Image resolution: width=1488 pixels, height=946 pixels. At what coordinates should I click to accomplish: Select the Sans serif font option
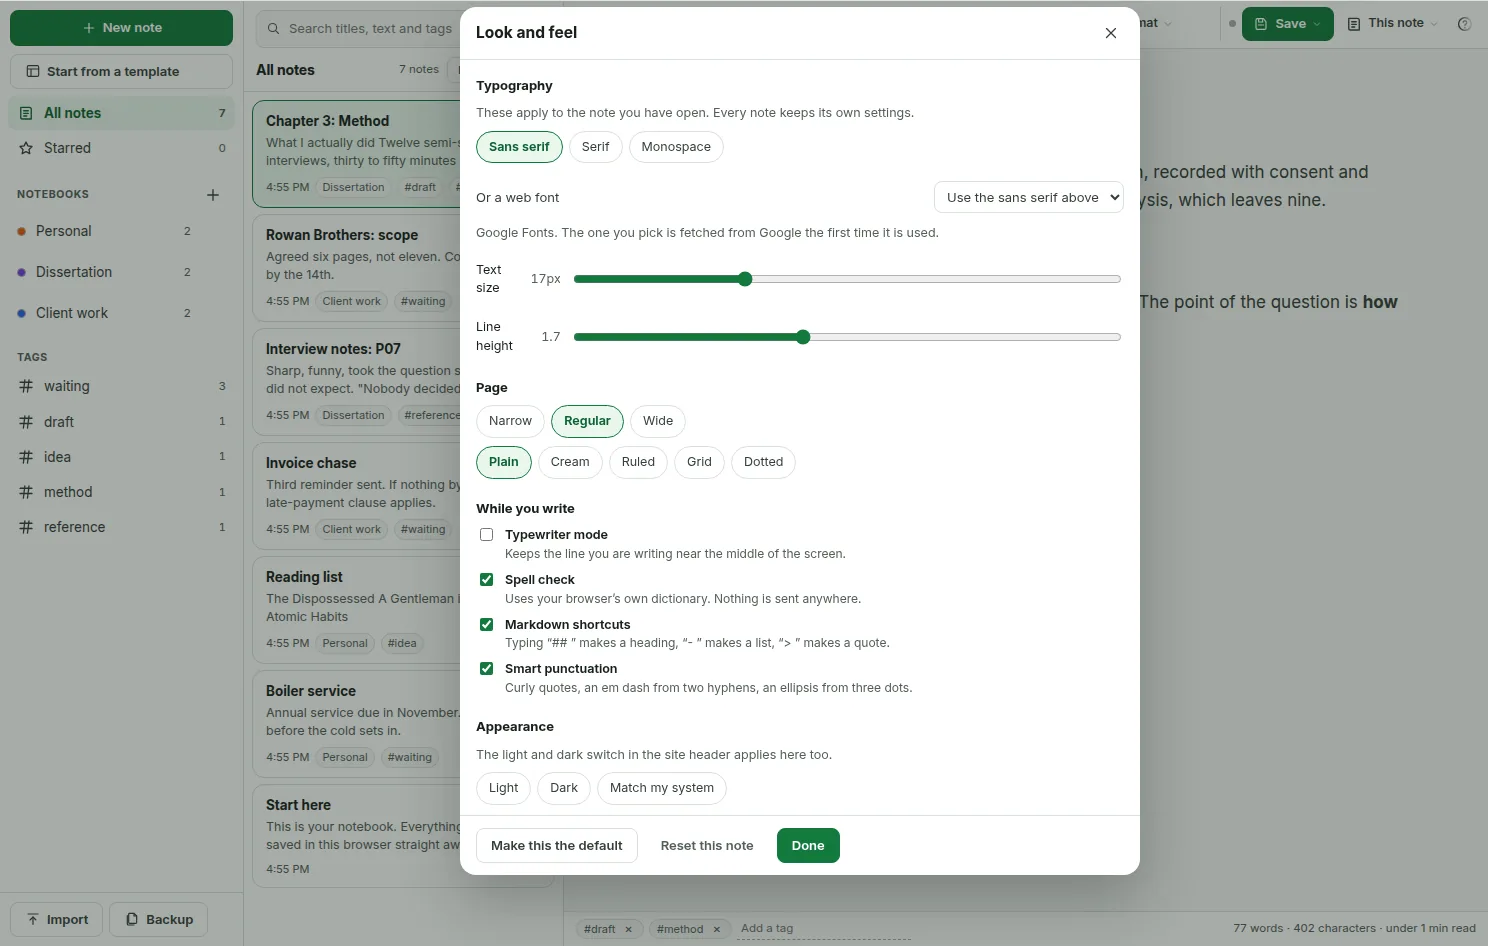(x=519, y=147)
